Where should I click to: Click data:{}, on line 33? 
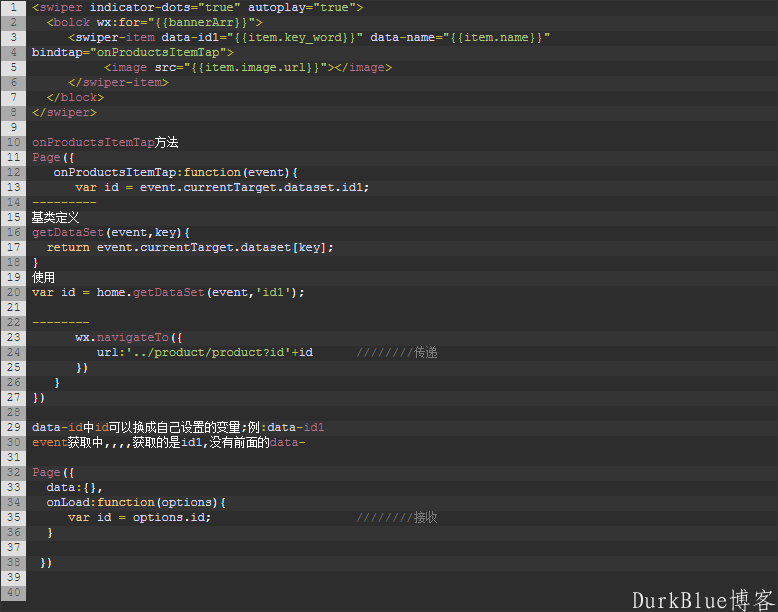point(74,487)
